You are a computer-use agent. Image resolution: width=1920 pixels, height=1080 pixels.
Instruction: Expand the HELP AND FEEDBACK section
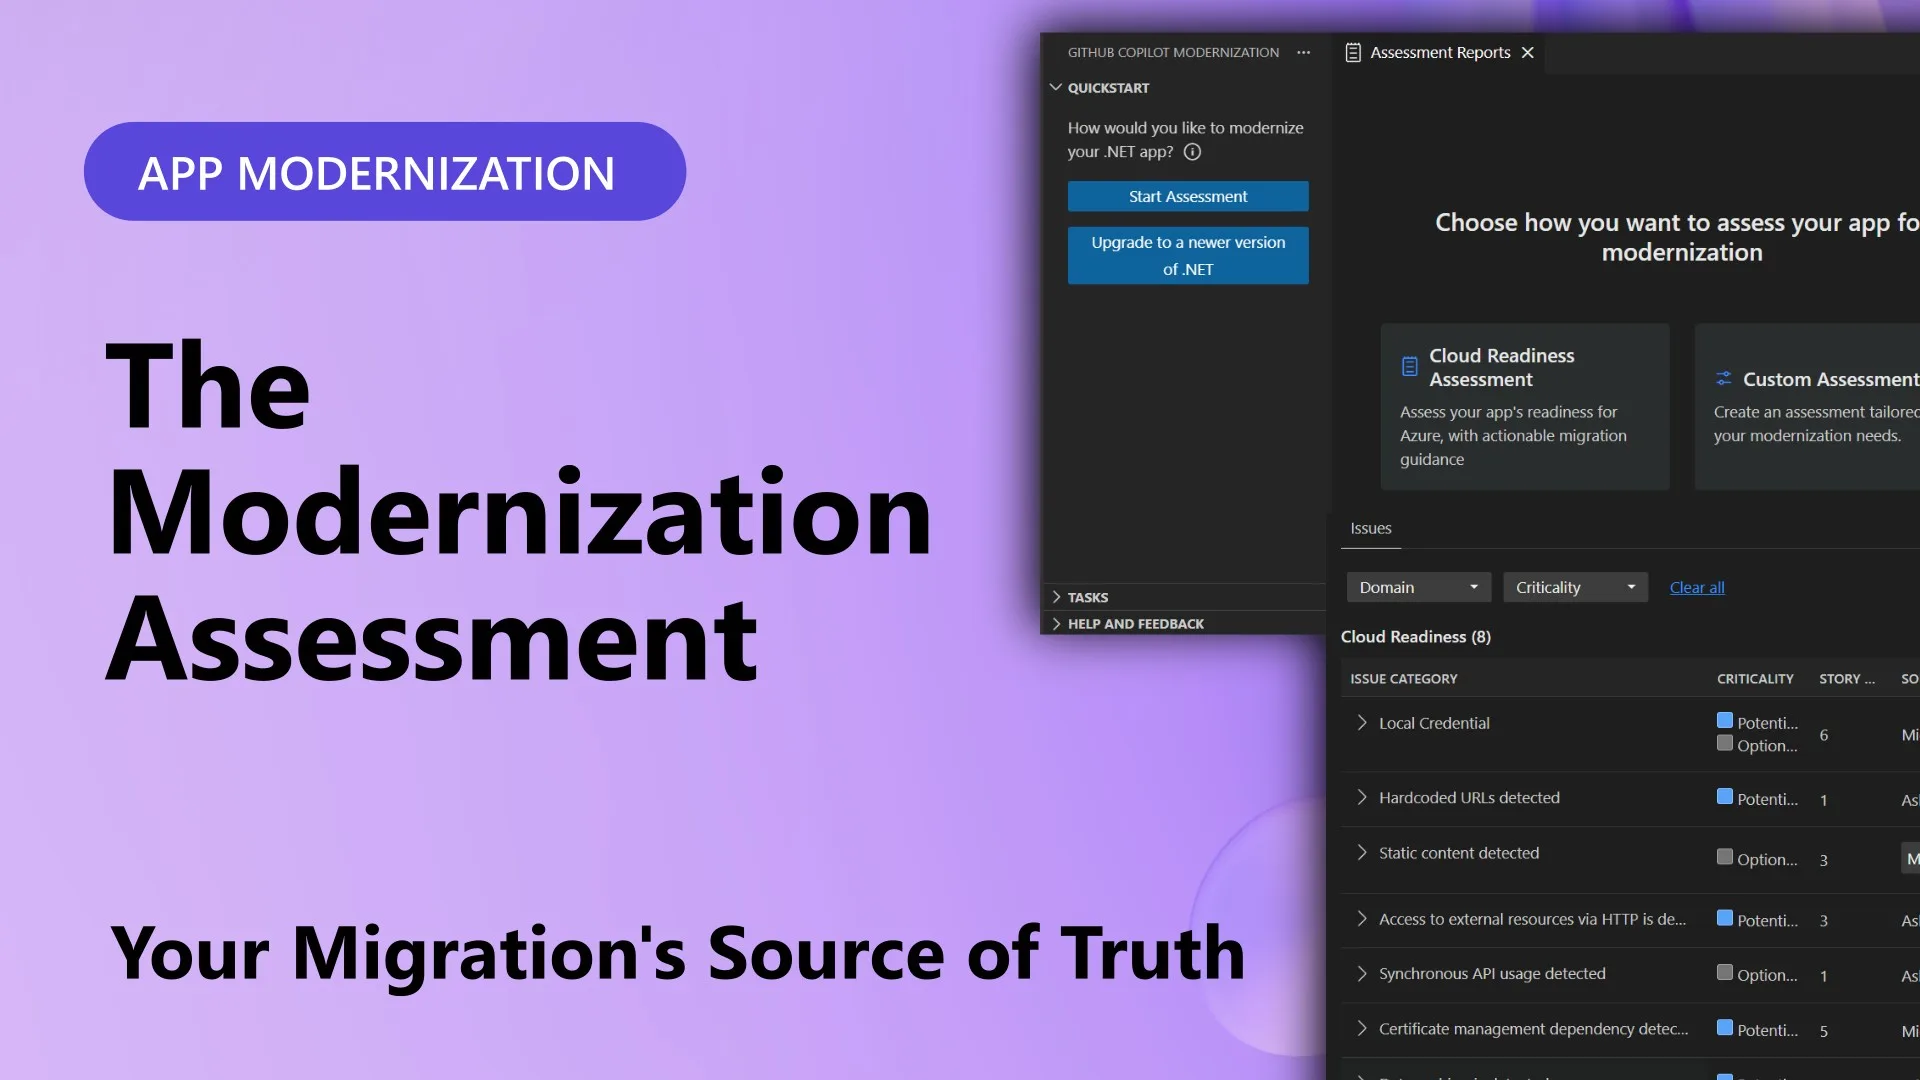tap(1057, 623)
